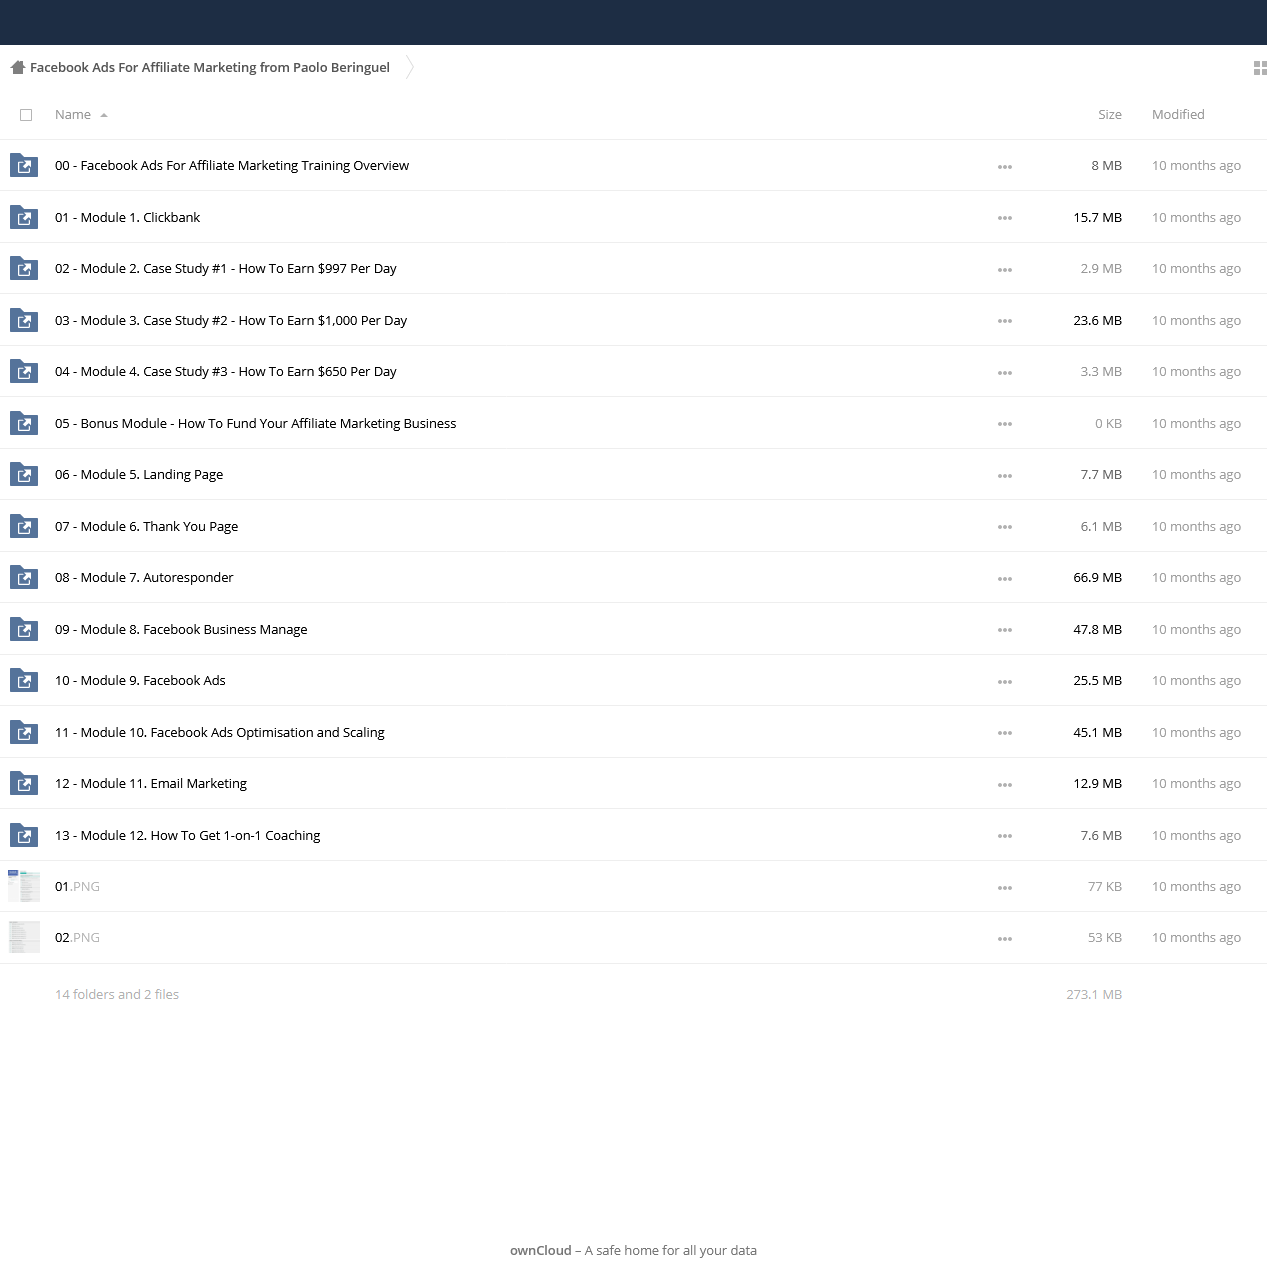The image size is (1267, 1280).
Task: Toggle the select-all files checkbox
Action: pos(26,115)
